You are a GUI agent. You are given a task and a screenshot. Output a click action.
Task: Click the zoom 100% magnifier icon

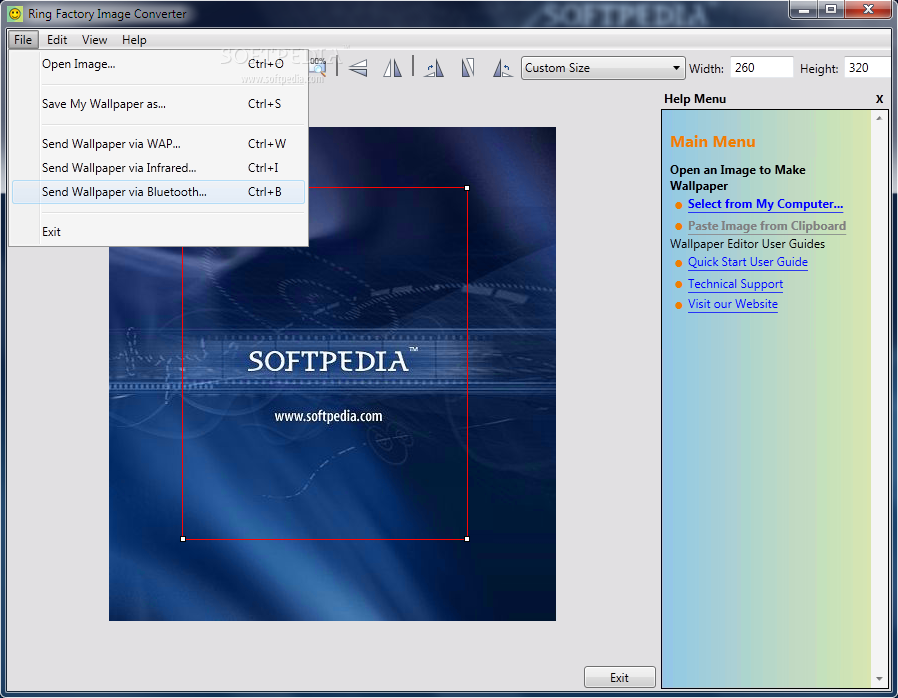pyautogui.click(x=318, y=68)
